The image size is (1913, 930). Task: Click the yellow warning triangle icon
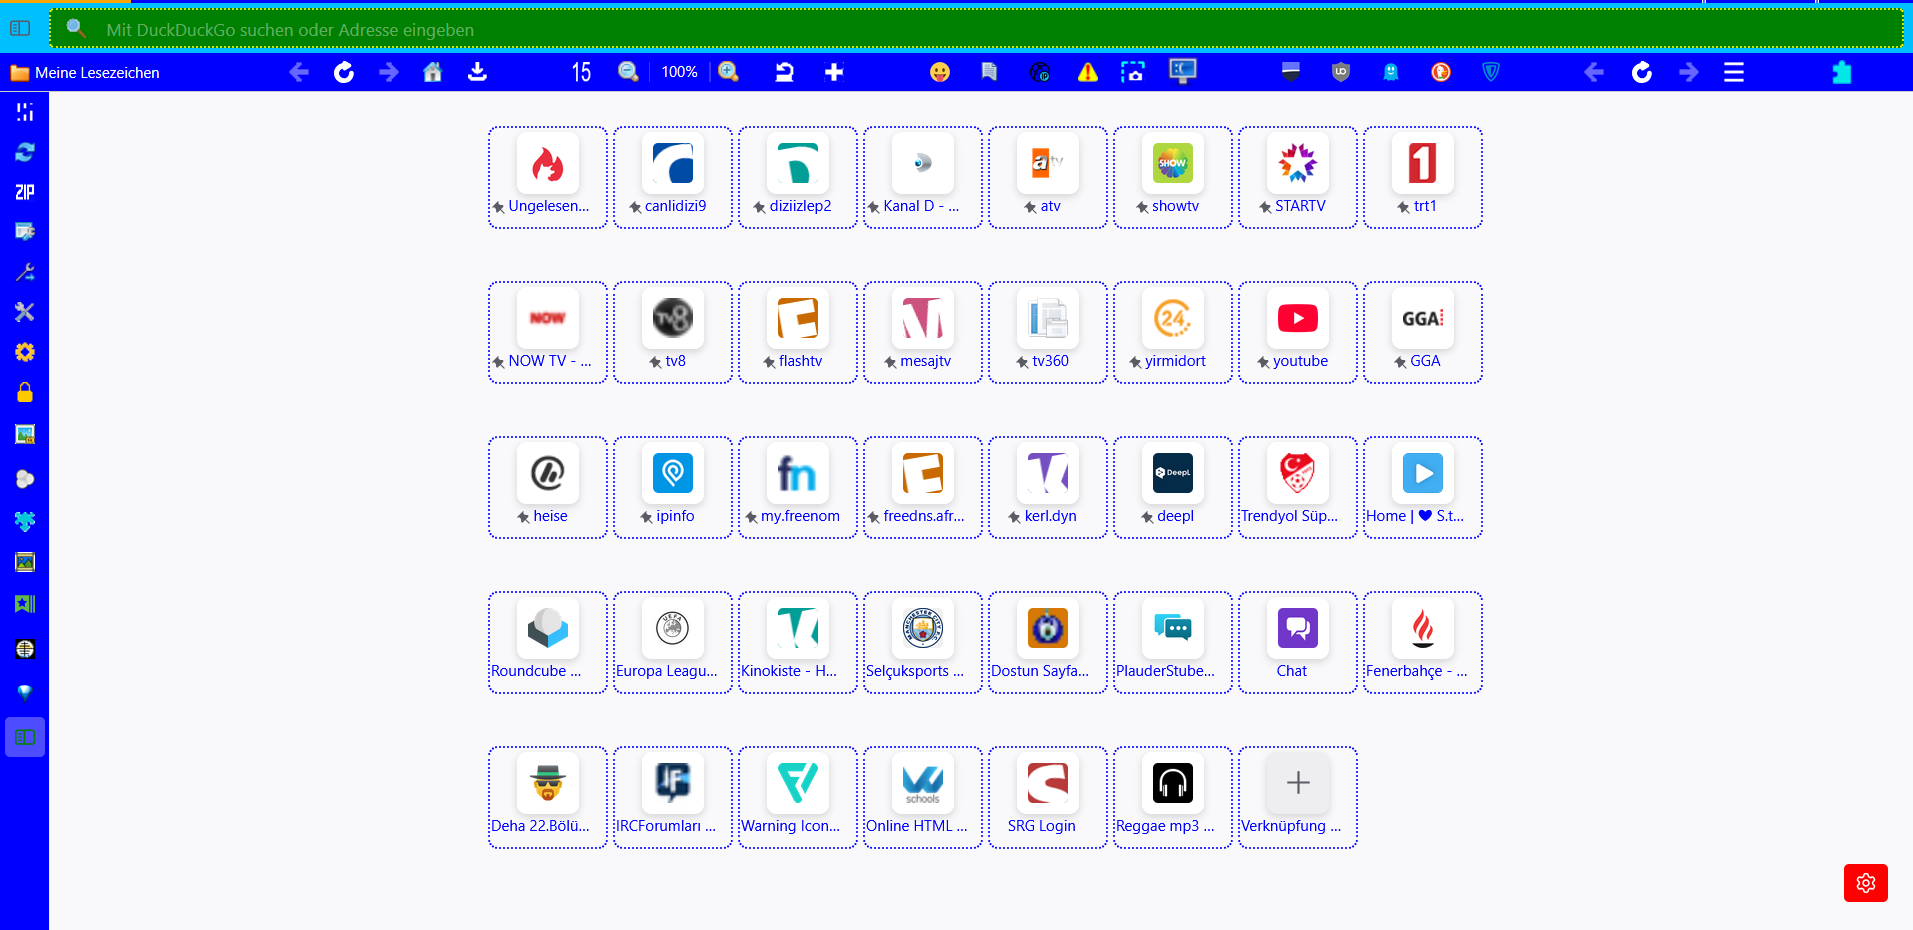point(1088,72)
